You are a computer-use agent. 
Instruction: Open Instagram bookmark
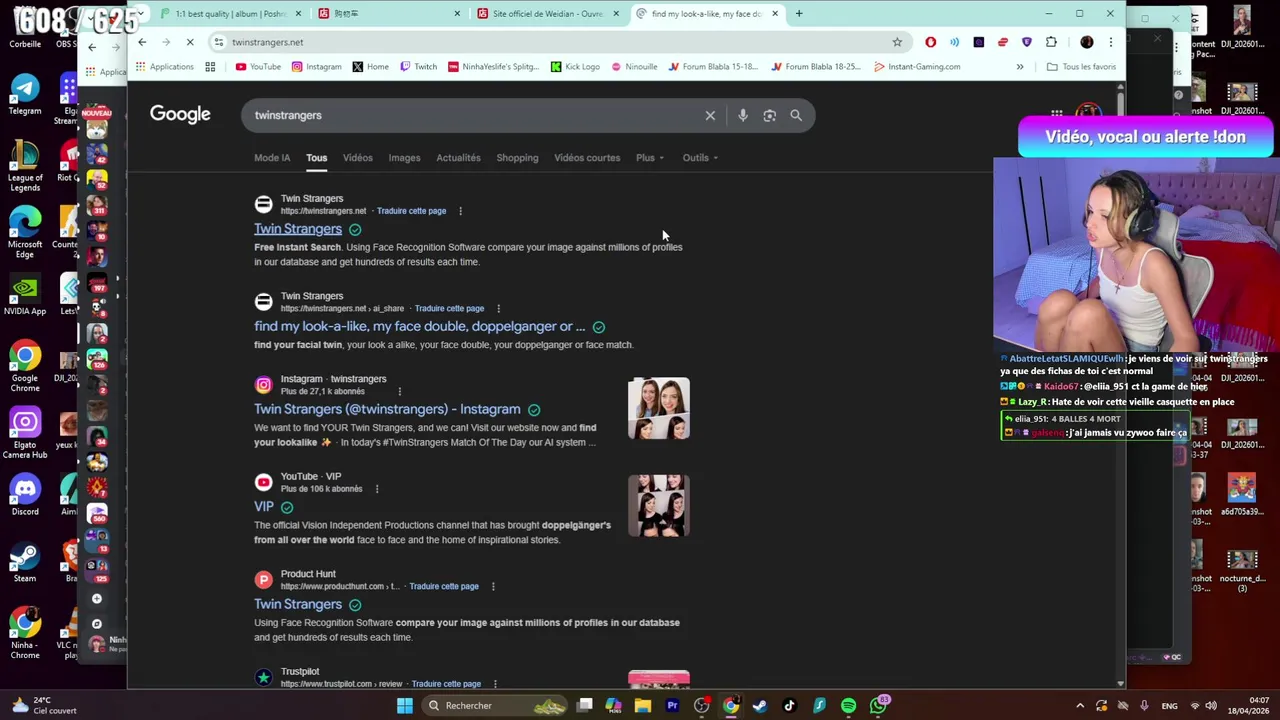tap(316, 67)
